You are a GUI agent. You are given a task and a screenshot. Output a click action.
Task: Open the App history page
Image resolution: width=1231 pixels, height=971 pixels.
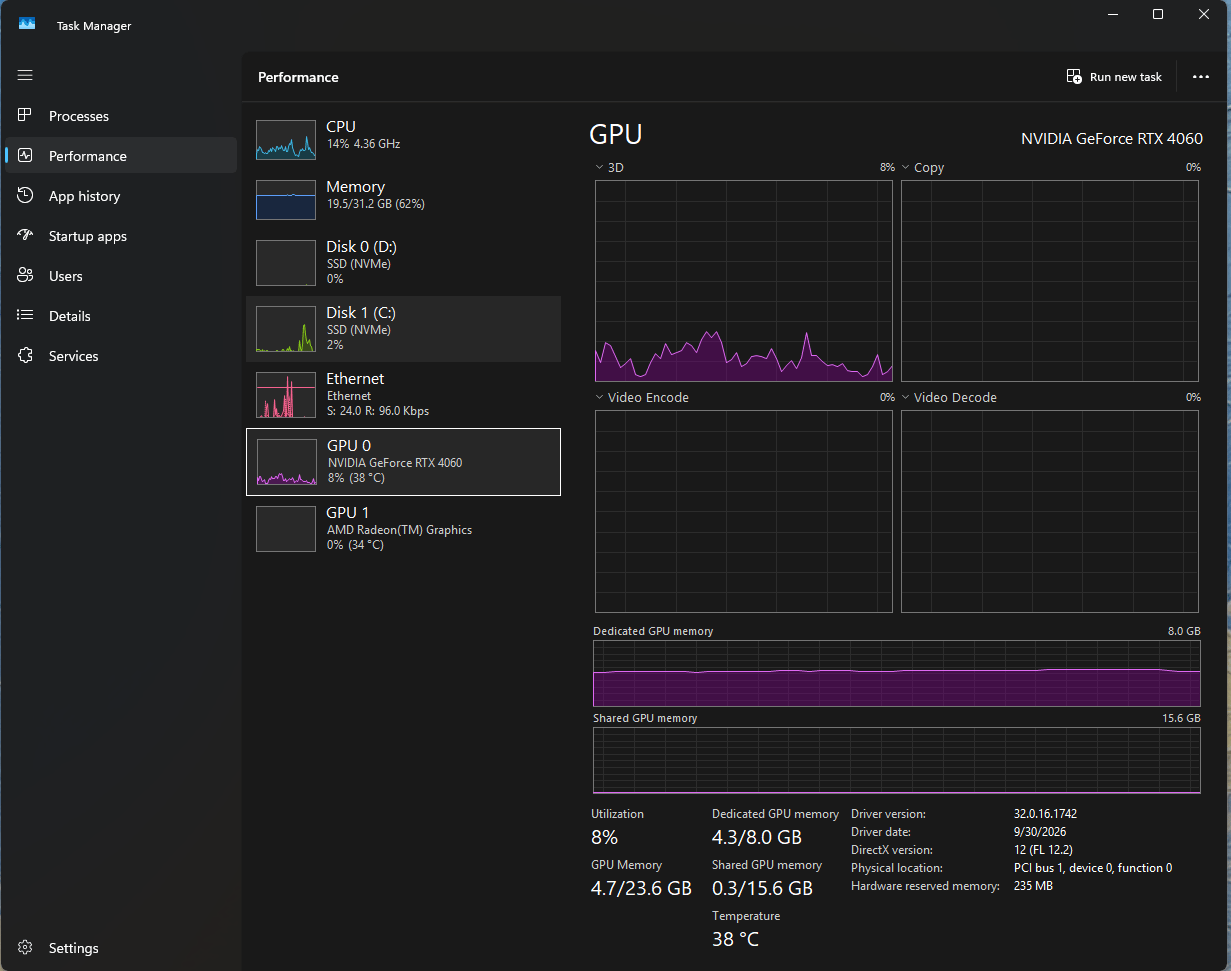pos(84,196)
